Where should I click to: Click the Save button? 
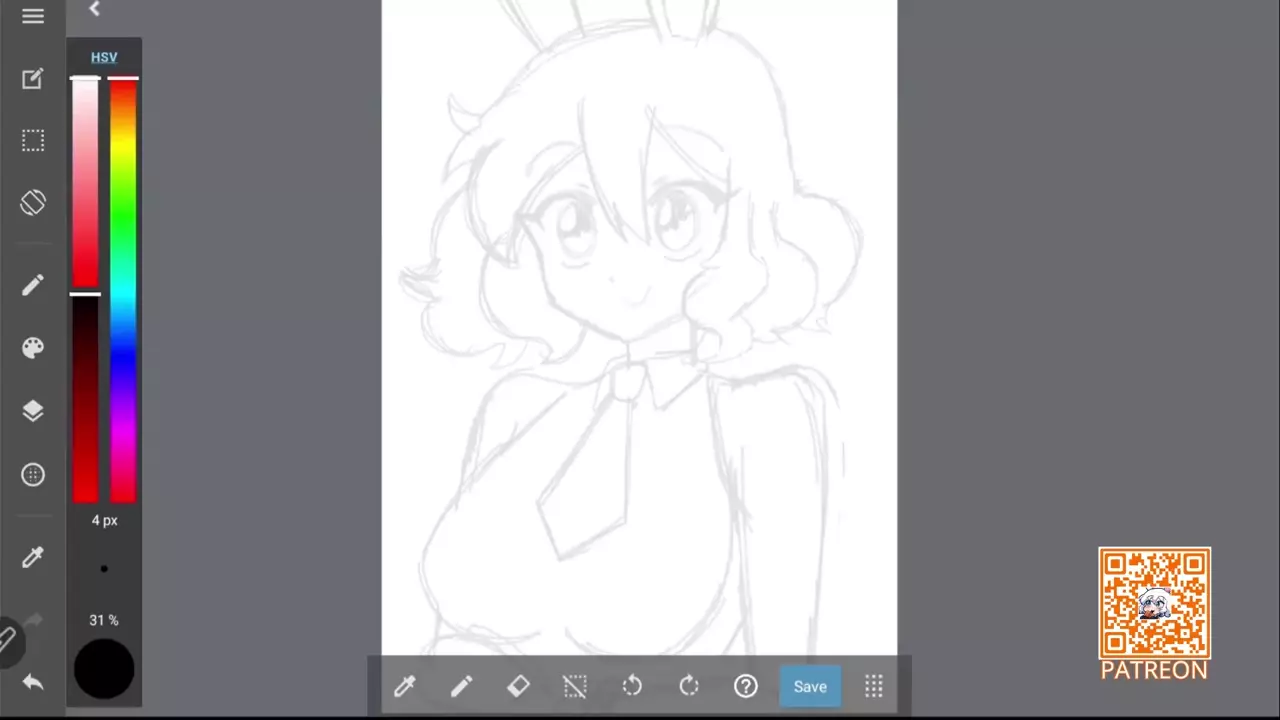[x=810, y=687]
